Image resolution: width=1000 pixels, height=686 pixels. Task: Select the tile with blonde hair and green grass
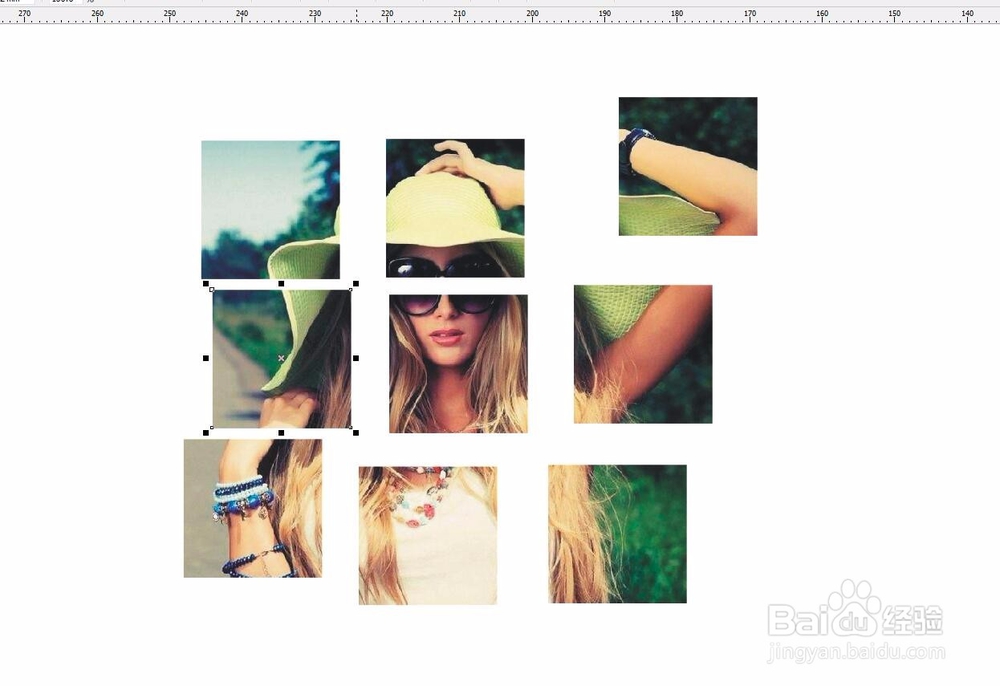[617, 534]
